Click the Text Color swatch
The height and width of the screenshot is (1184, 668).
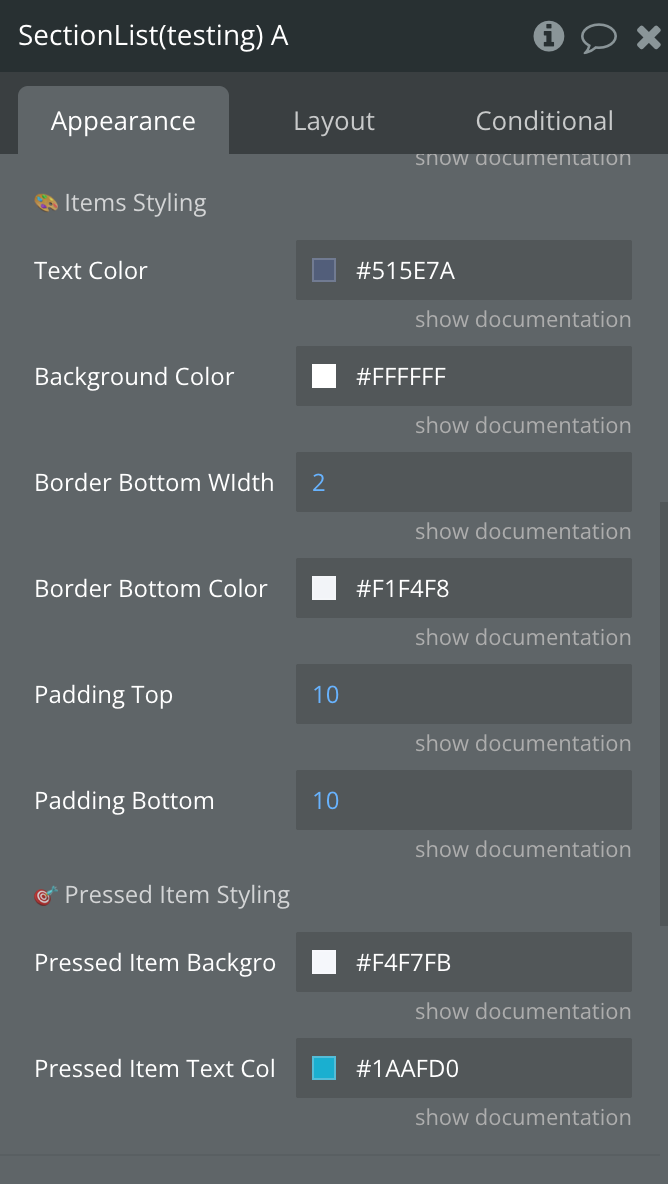(x=324, y=270)
